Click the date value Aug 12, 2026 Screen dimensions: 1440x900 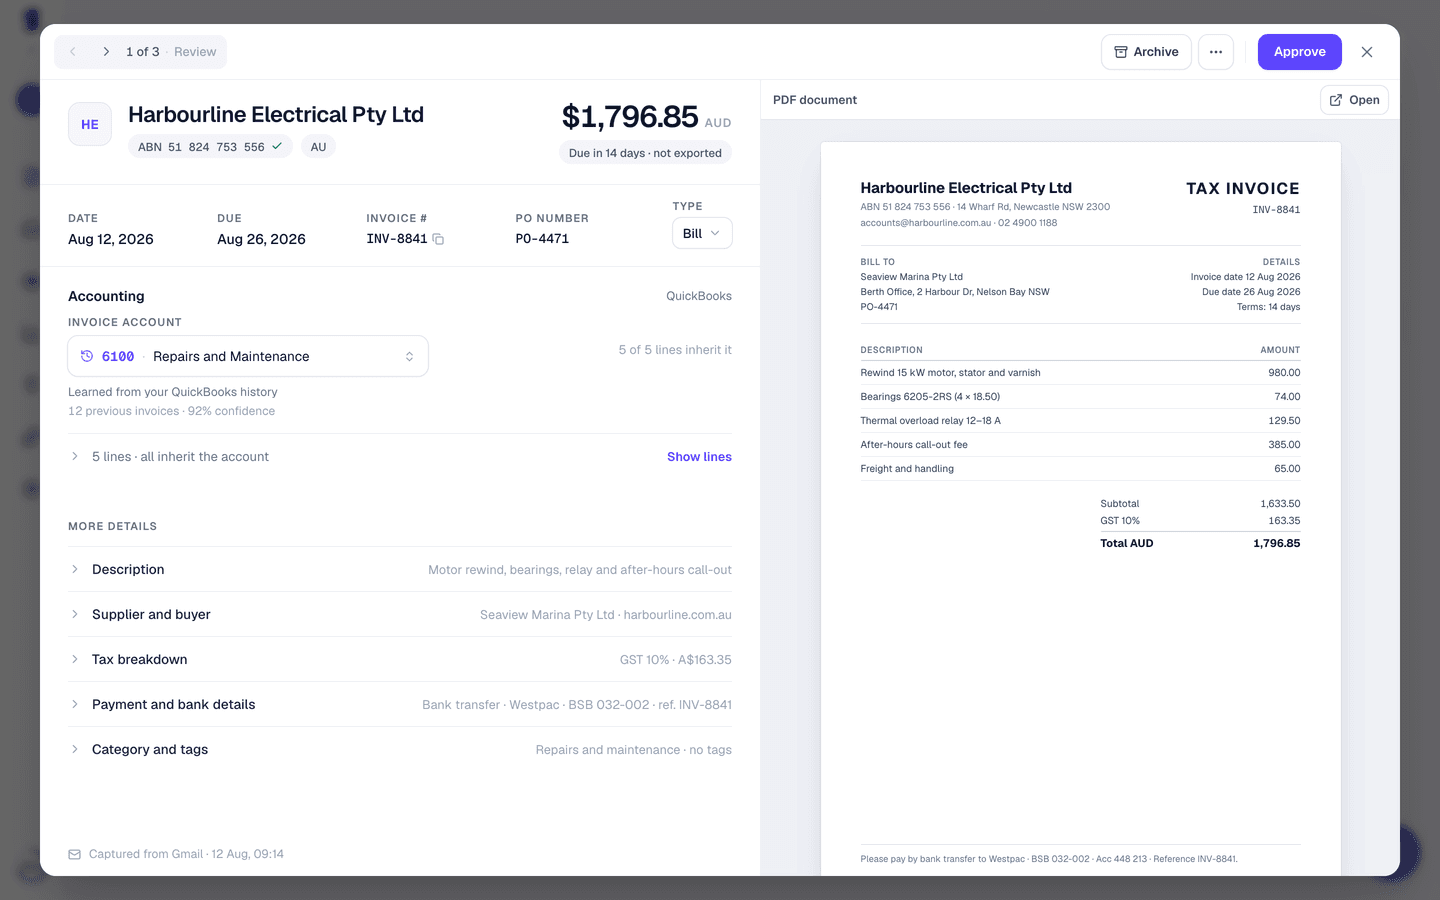point(111,239)
